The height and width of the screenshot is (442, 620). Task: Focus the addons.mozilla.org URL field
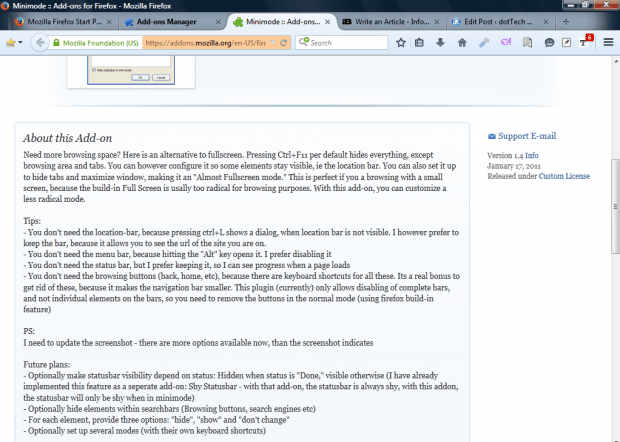[205, 43]
